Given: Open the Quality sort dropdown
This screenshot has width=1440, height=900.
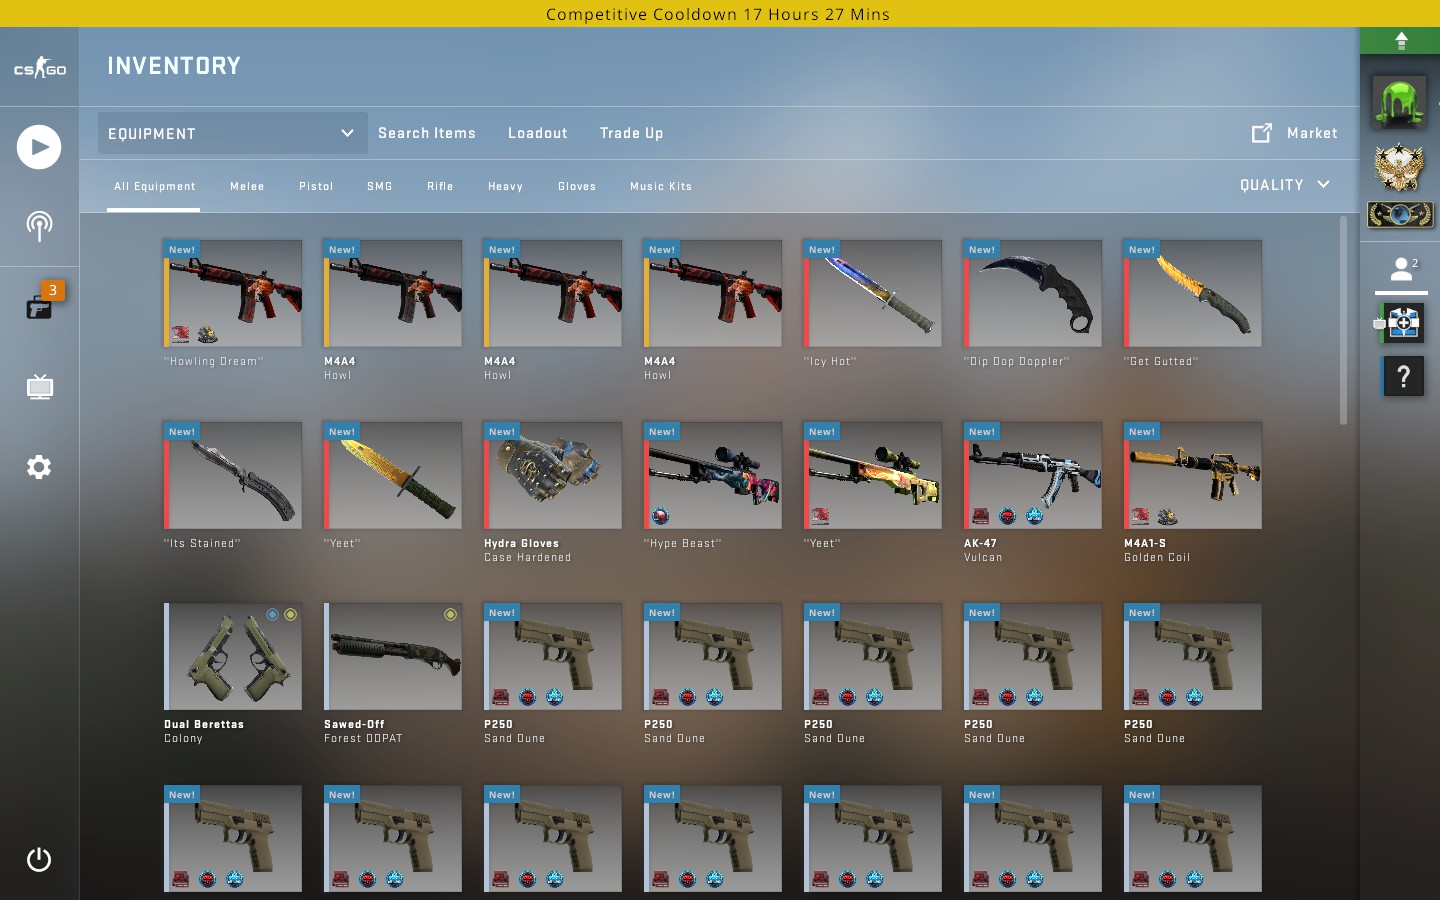Looking at the screenshot, I should [x=1285, y=185].
